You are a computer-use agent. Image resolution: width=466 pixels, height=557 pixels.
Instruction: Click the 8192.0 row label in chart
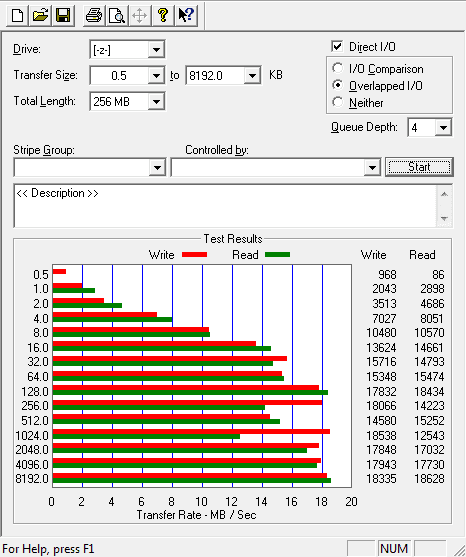pos(32,479)
